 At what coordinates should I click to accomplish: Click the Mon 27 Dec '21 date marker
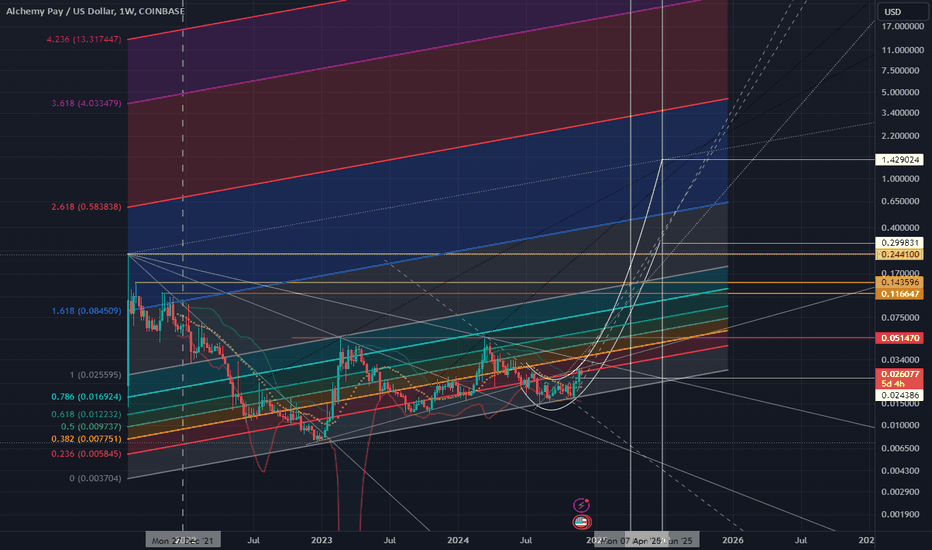coord(183,540)
